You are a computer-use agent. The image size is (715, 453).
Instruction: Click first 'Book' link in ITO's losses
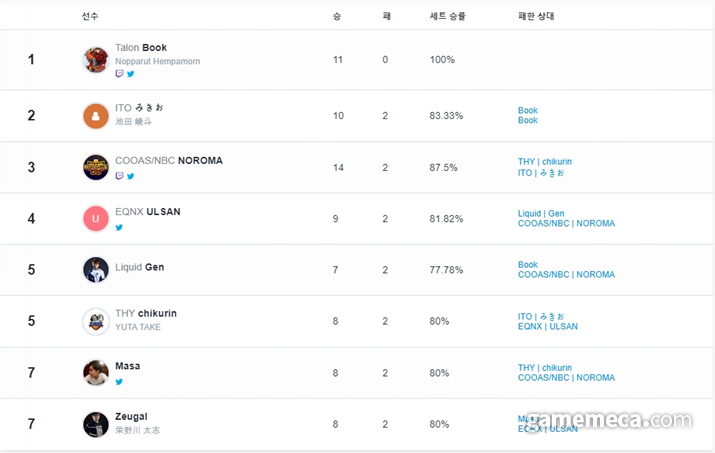pyautogui.click(x=528, y=110)
